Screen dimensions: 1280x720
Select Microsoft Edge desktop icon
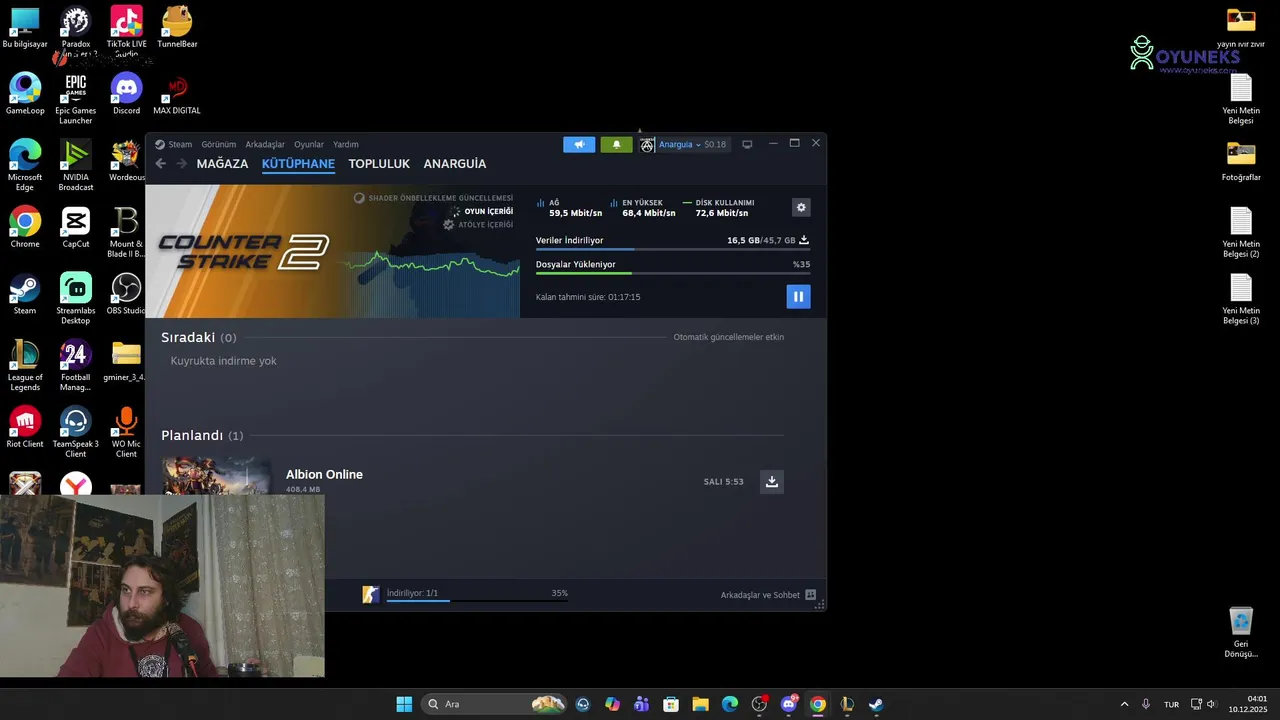pyautogui.click(x=25, y=166)
